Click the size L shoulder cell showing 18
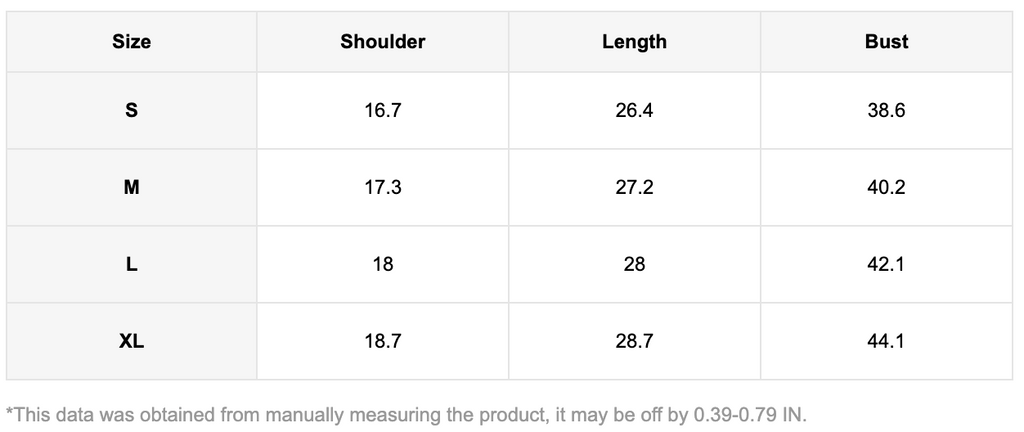 pos(382,264)
